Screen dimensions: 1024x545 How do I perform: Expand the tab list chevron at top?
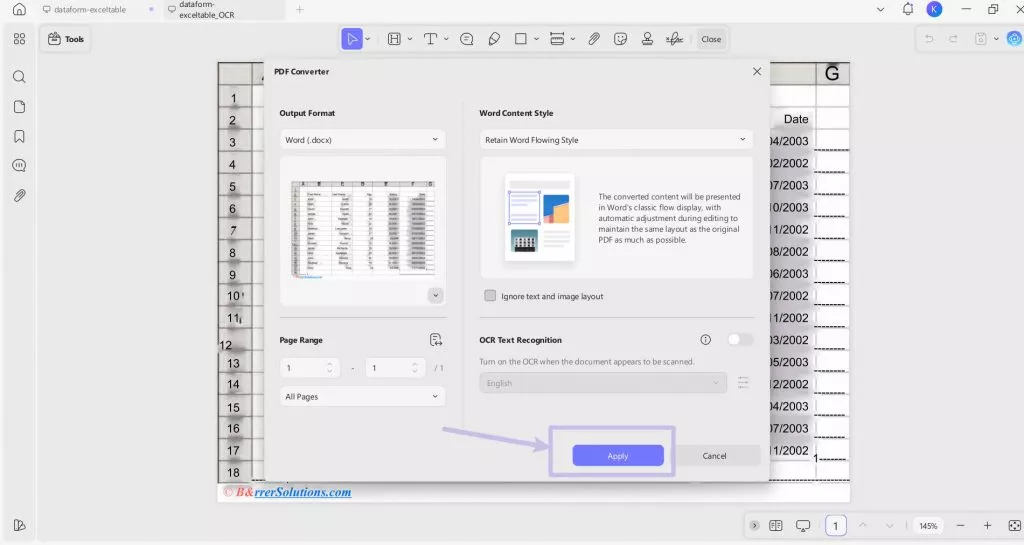tap(880, 9)
